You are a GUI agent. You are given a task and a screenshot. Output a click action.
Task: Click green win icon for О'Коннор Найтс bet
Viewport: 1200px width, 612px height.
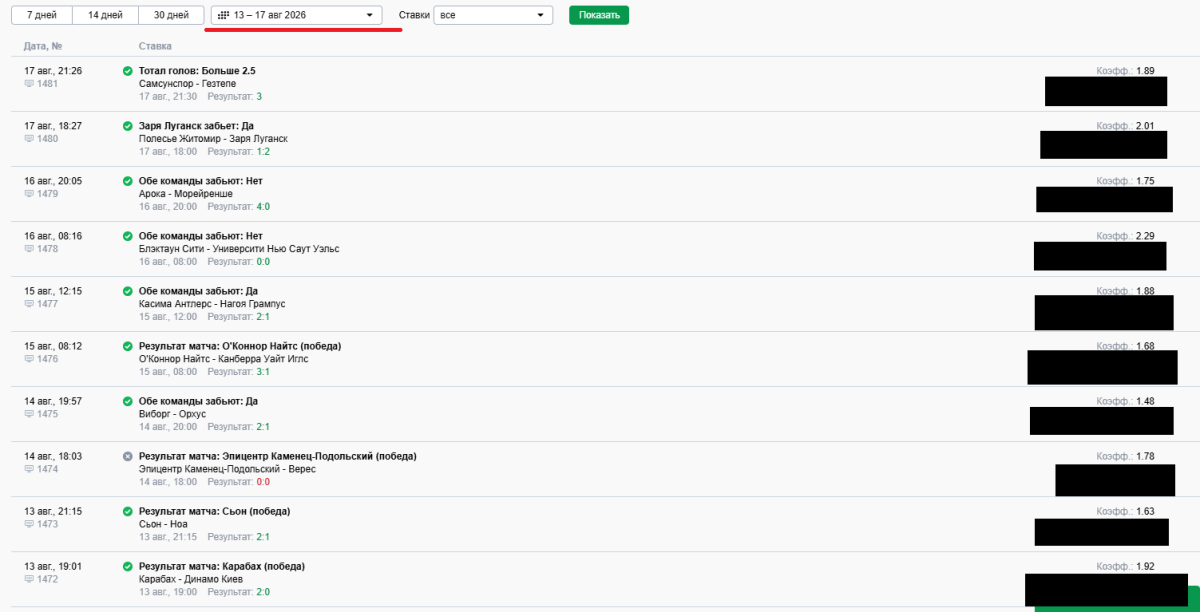click(127, 346)
